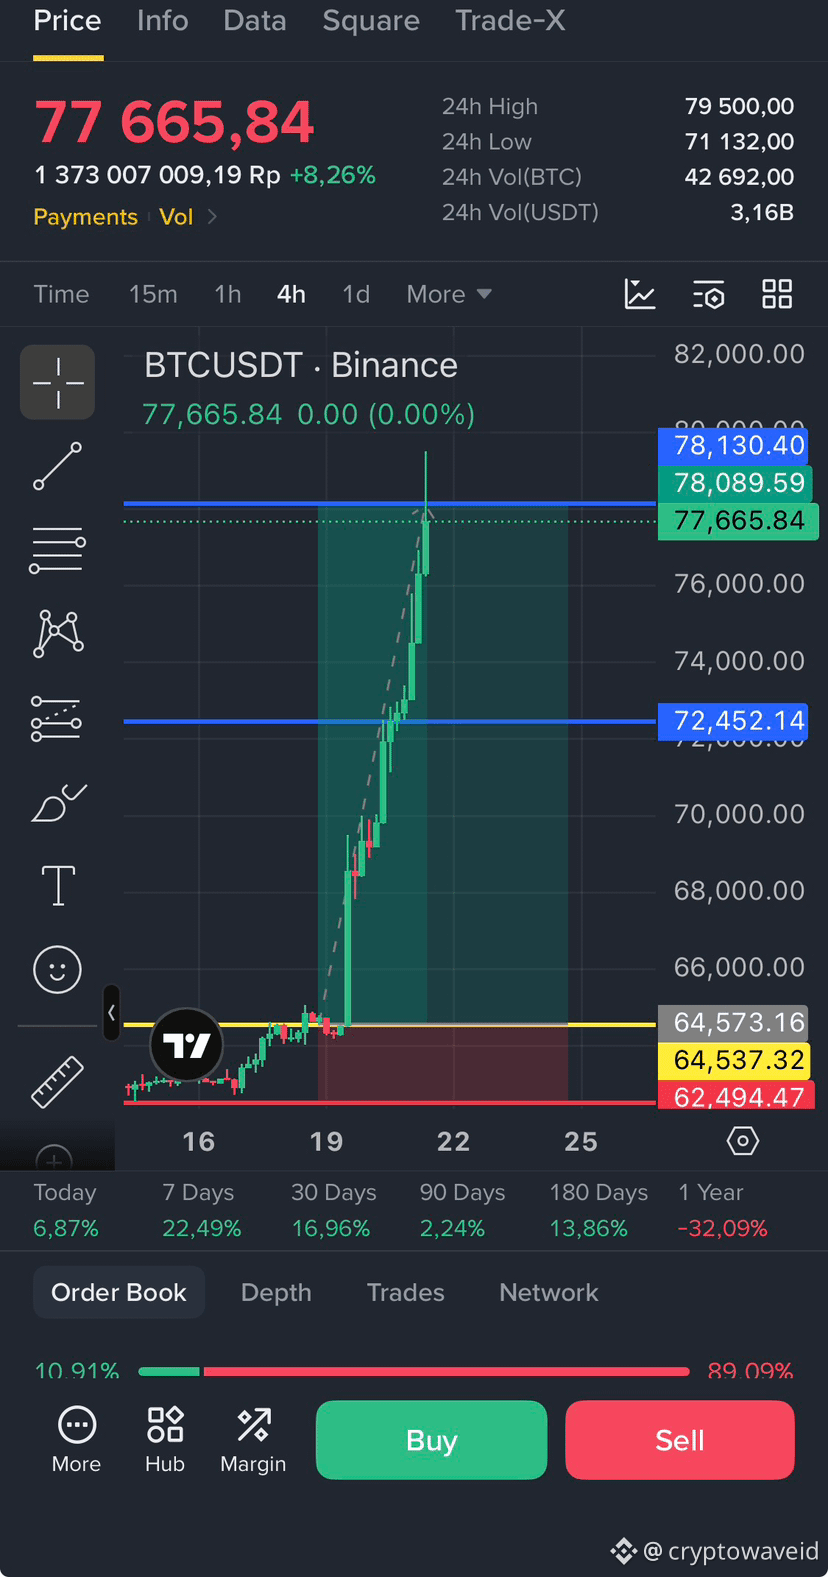Select the XABCD pattern tool

[58, 633]
